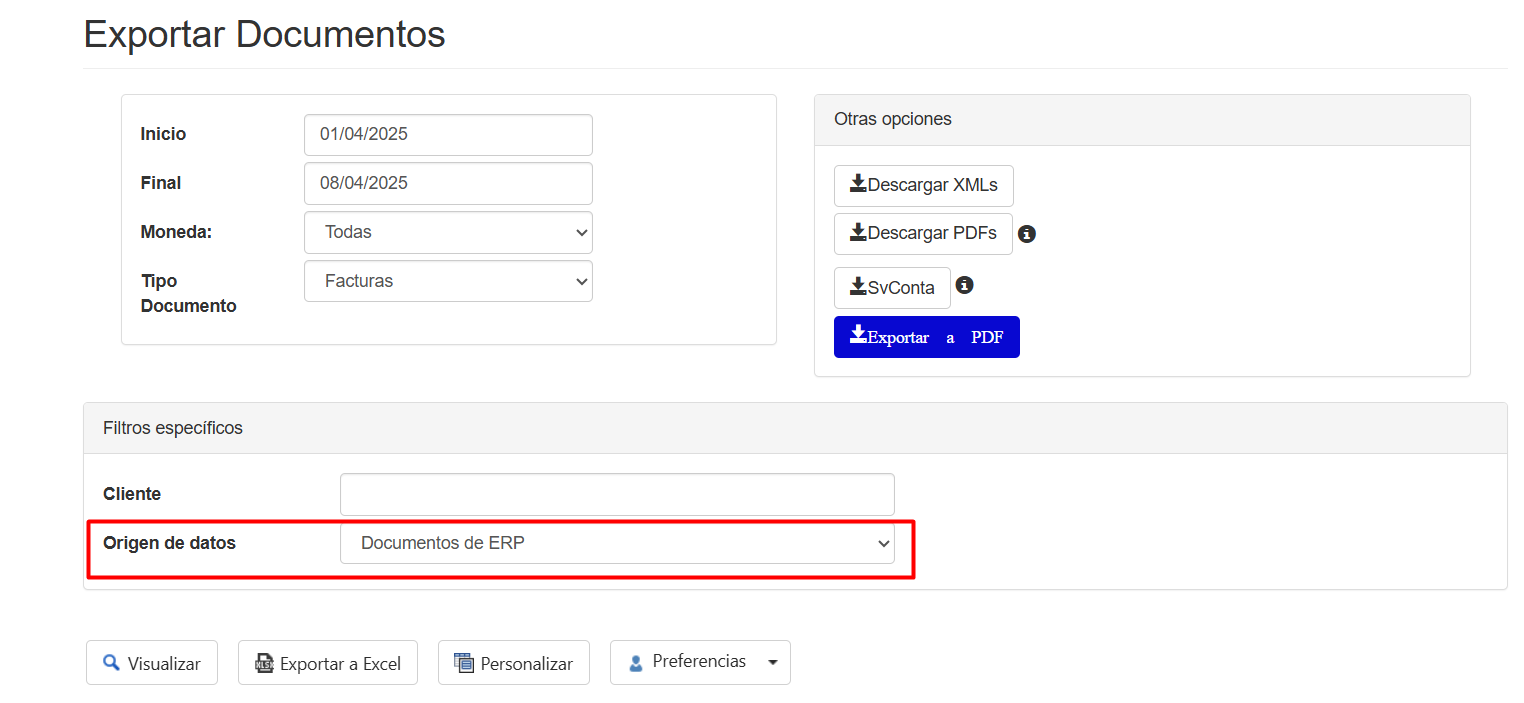The image size is (1524, 703).
Task: Click the info icon beside SvConta
Action: coord(964,285)
